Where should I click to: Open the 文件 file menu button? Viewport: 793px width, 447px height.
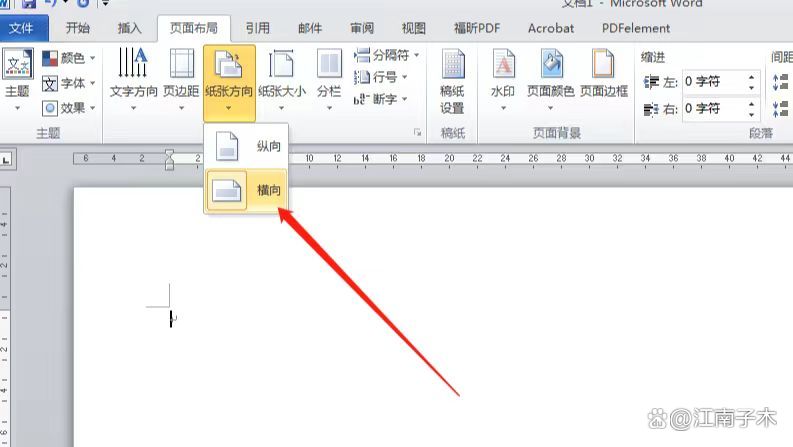tap(22, 28)
